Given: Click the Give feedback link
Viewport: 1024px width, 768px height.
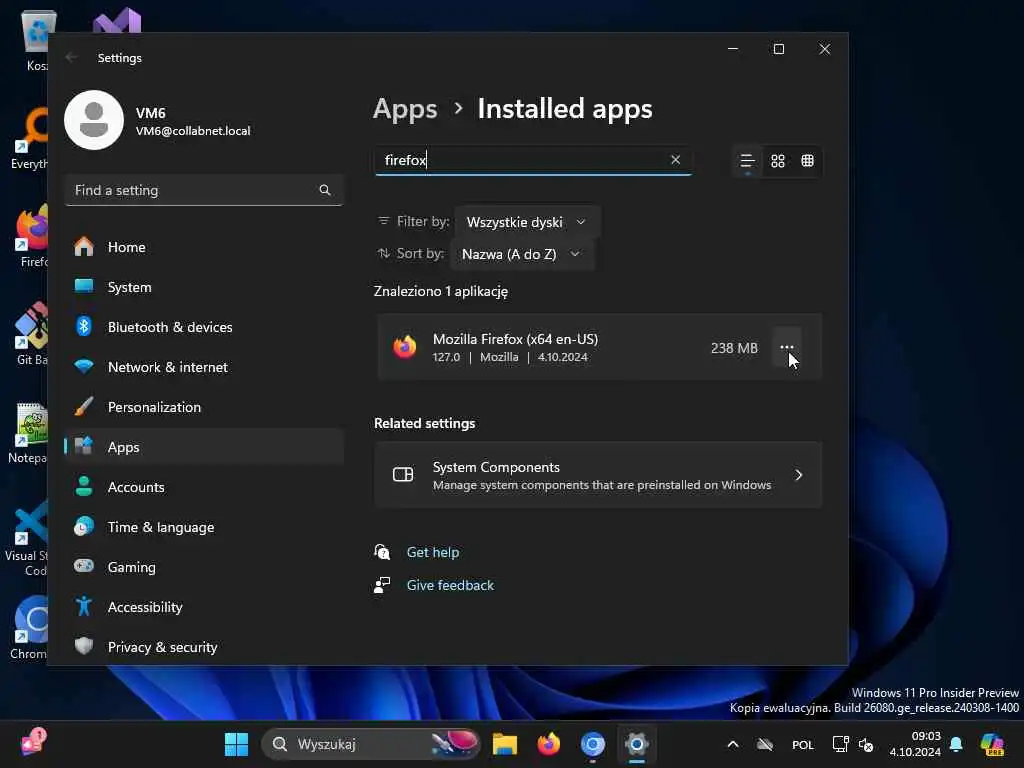Looking at the screenshot, I should click(450, 585).
